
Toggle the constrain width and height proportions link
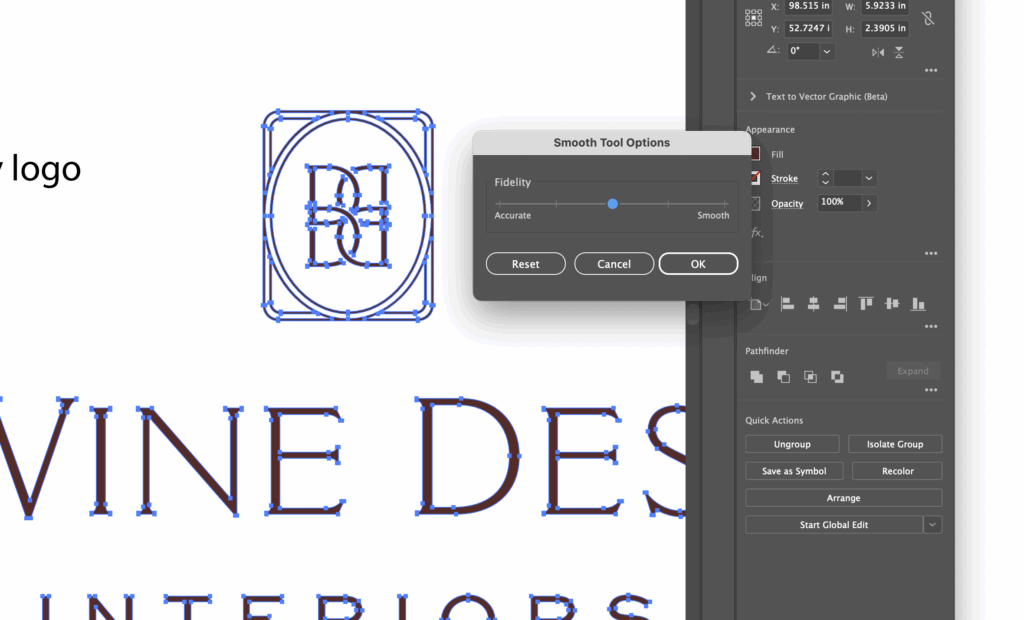pyautogui.click(x=928, y=18)
